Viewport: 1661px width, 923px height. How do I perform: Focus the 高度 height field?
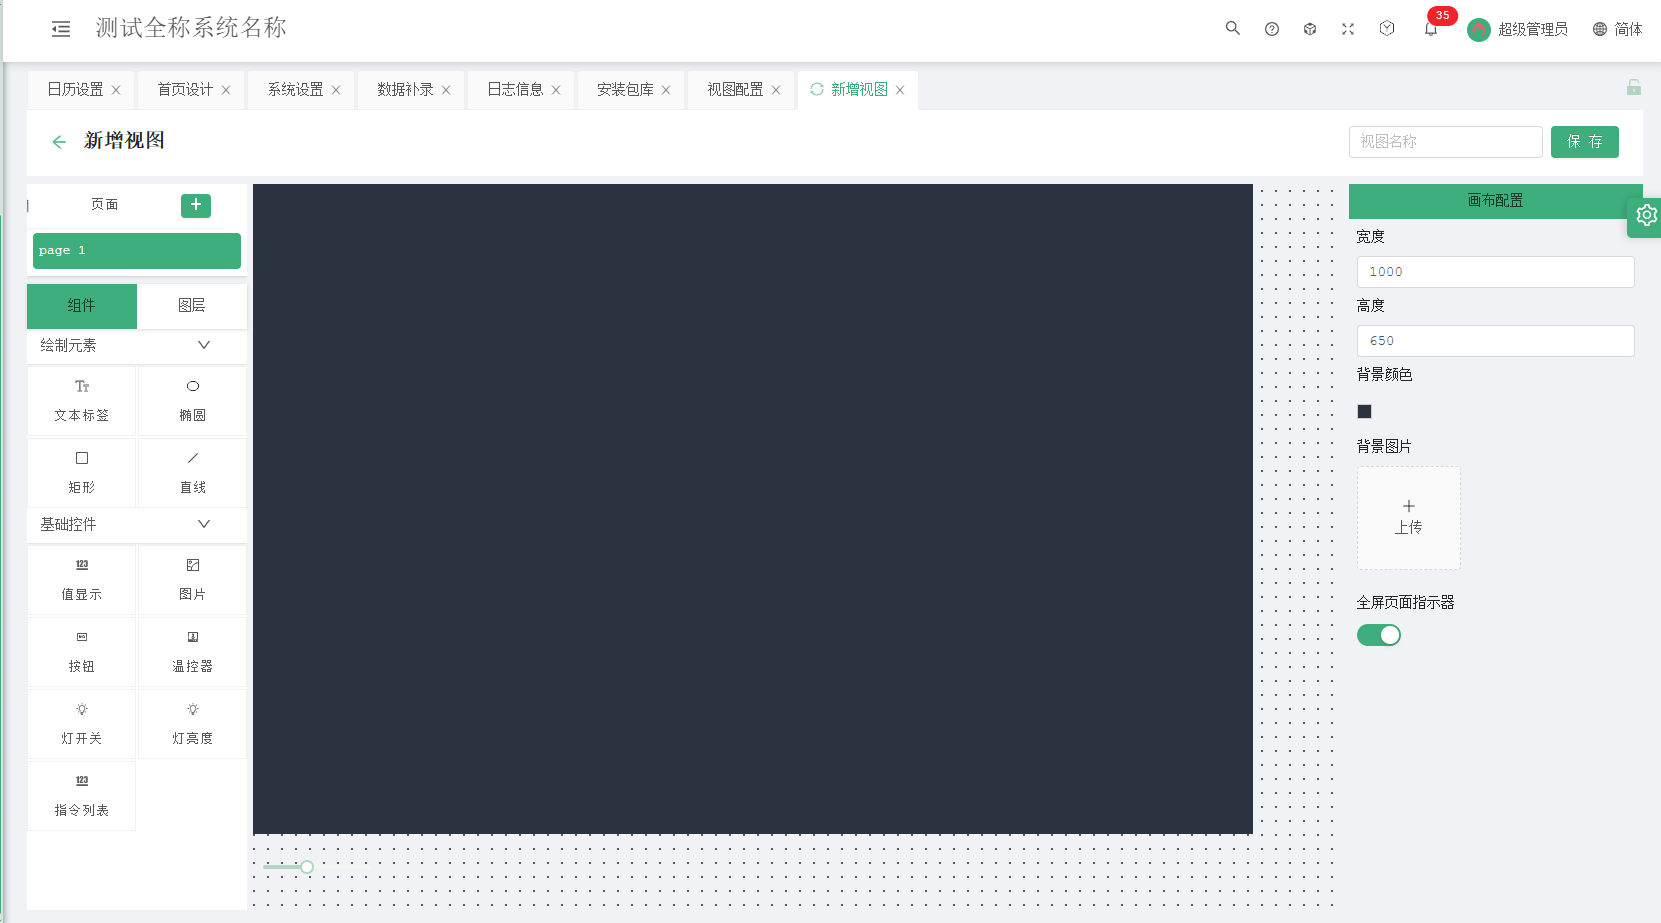pyautogui.click(x=1496, y=341)
